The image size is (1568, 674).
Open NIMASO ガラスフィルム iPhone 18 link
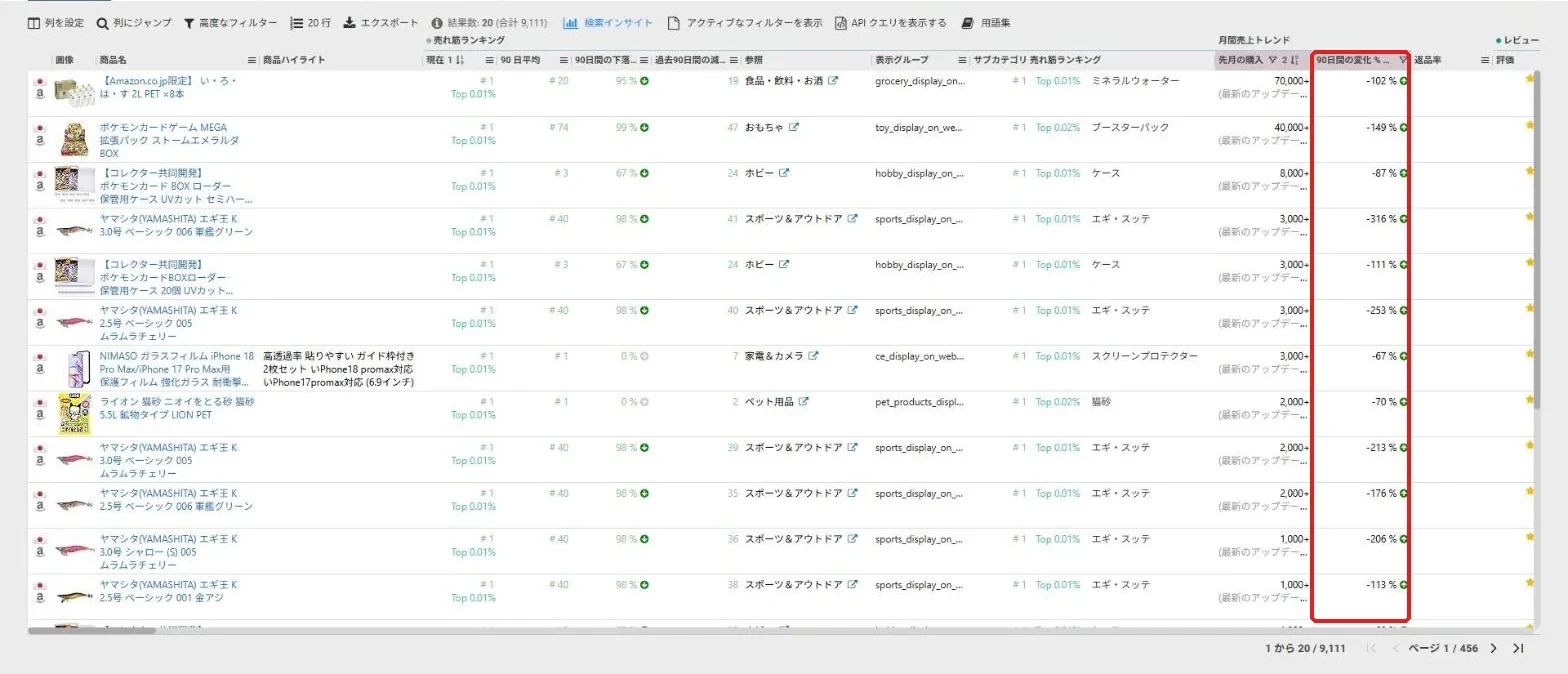pyautogui.click(x=177, y=369)
